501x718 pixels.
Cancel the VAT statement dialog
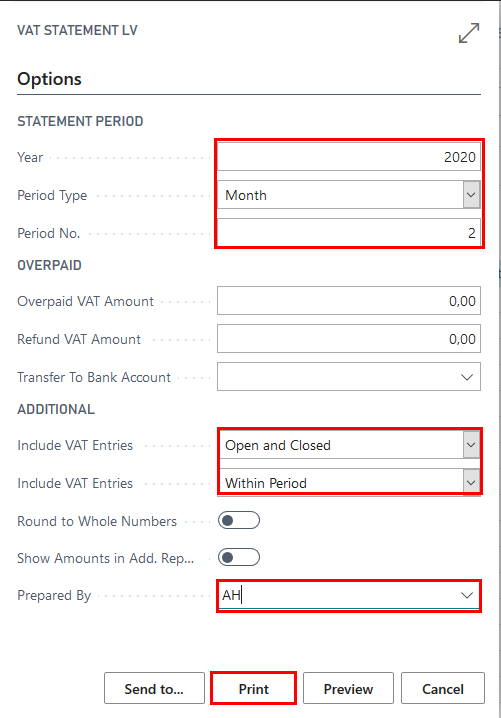point(443,689)
